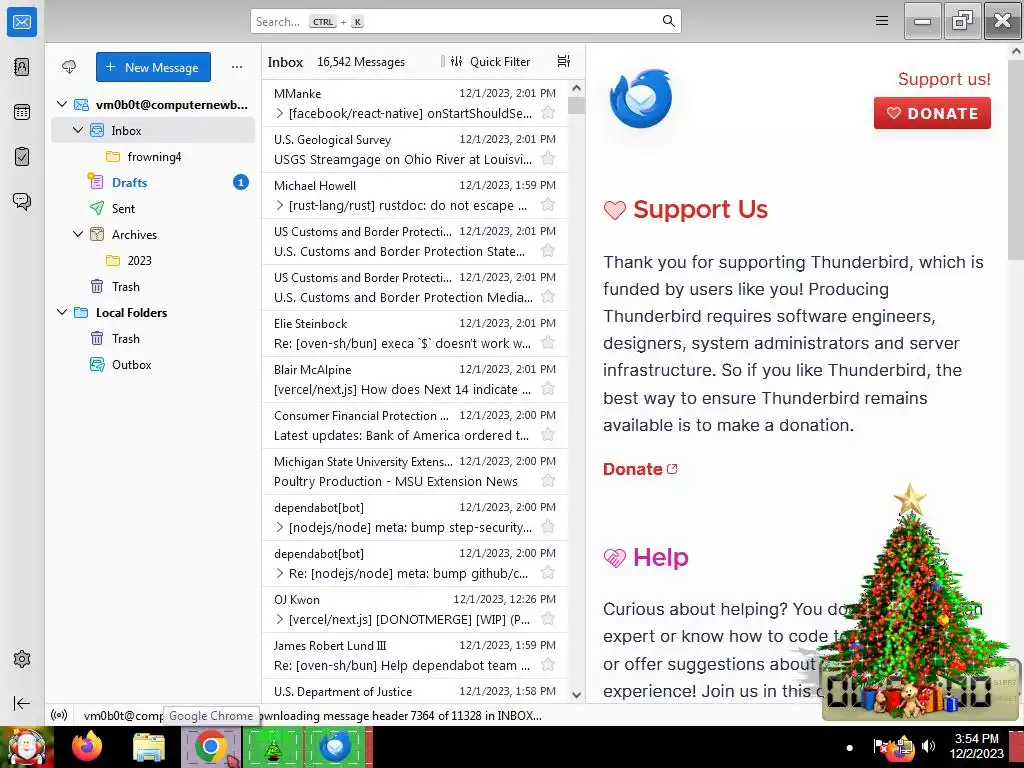Star the Michael Howell message
1024x768 pixels.
549,205
